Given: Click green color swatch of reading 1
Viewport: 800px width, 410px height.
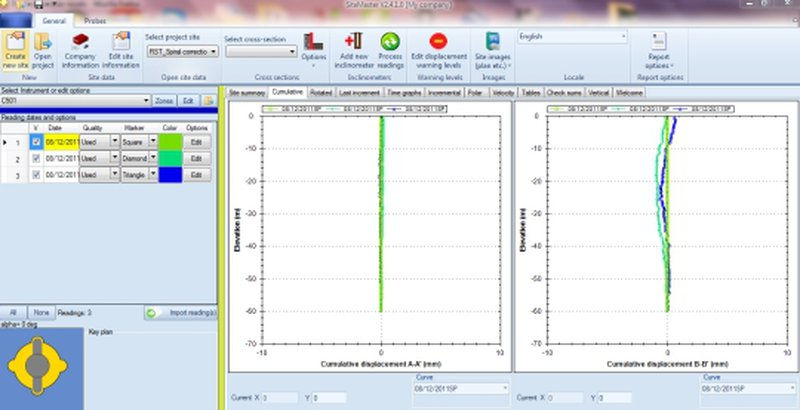Looking at the screenshot, I should point(170,142).
